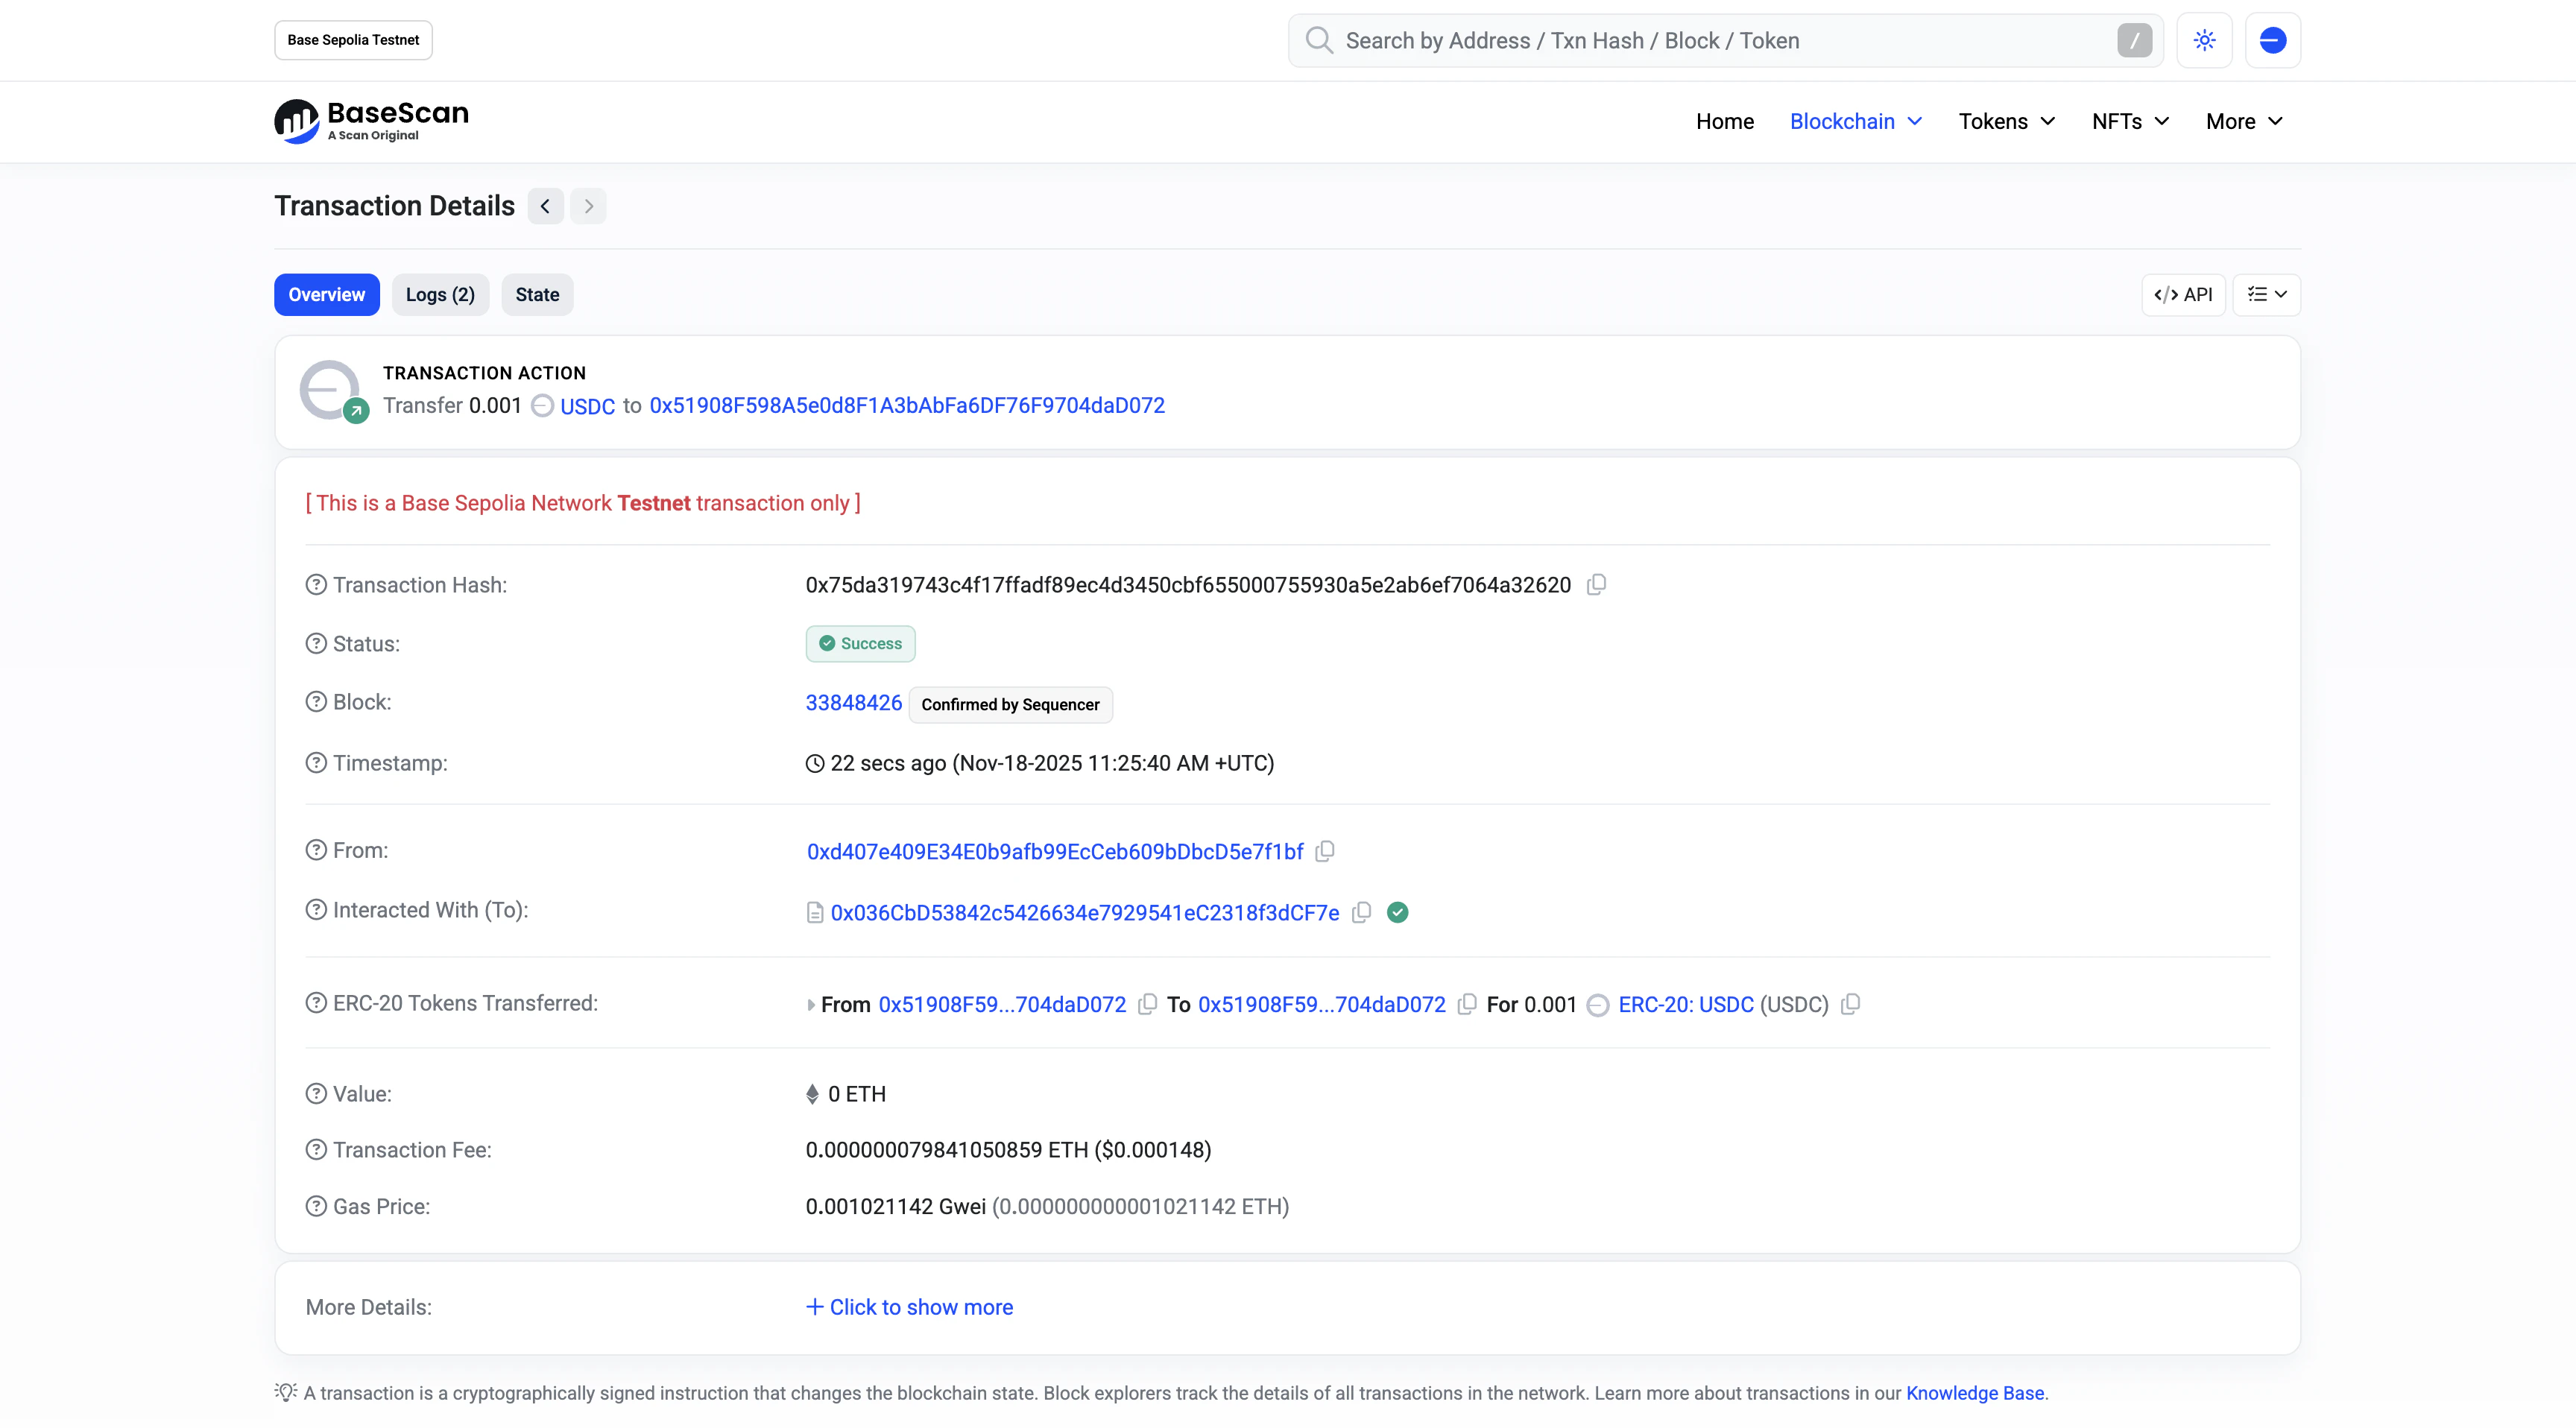Open recipient address 0x51908F598A5e...daD072 in action
Viewport: 2576px width, 1428px height.
(x=907, y=405)
